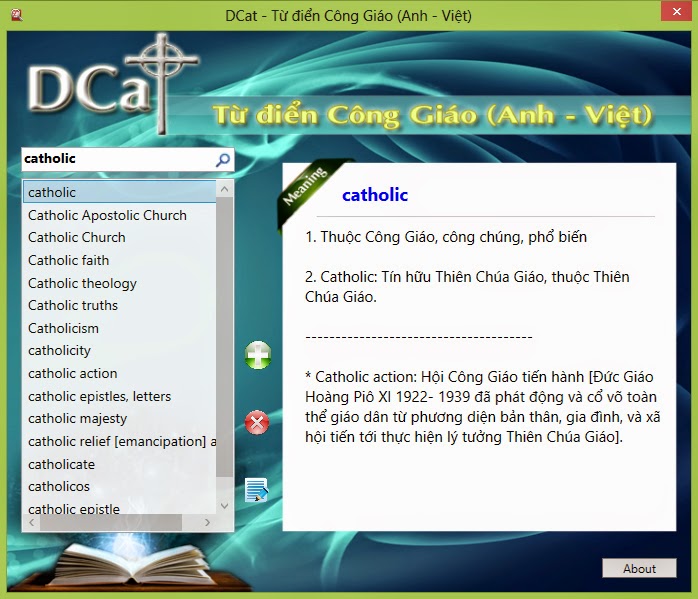Click the DCat cross logo
The height and width of the screenshot is (599, 698).
(98, 87)
